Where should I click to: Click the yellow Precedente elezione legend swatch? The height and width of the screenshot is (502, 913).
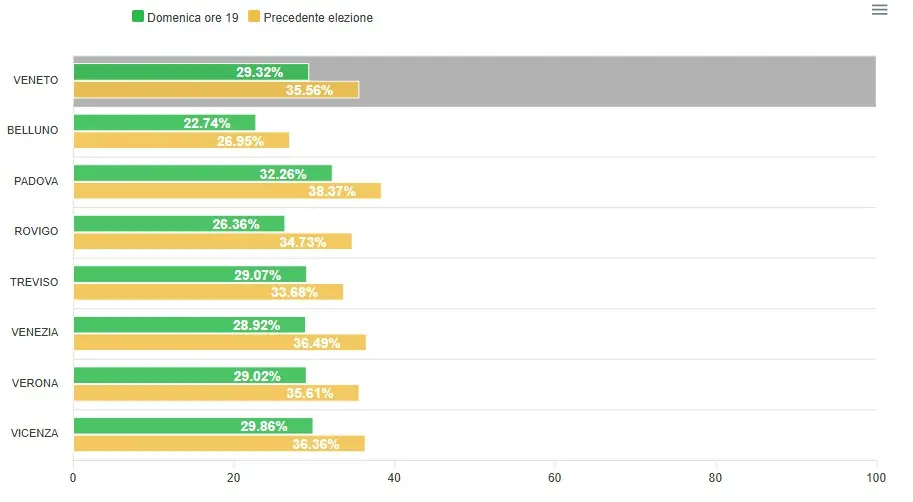pyautogui.click(x=254, y=17)
